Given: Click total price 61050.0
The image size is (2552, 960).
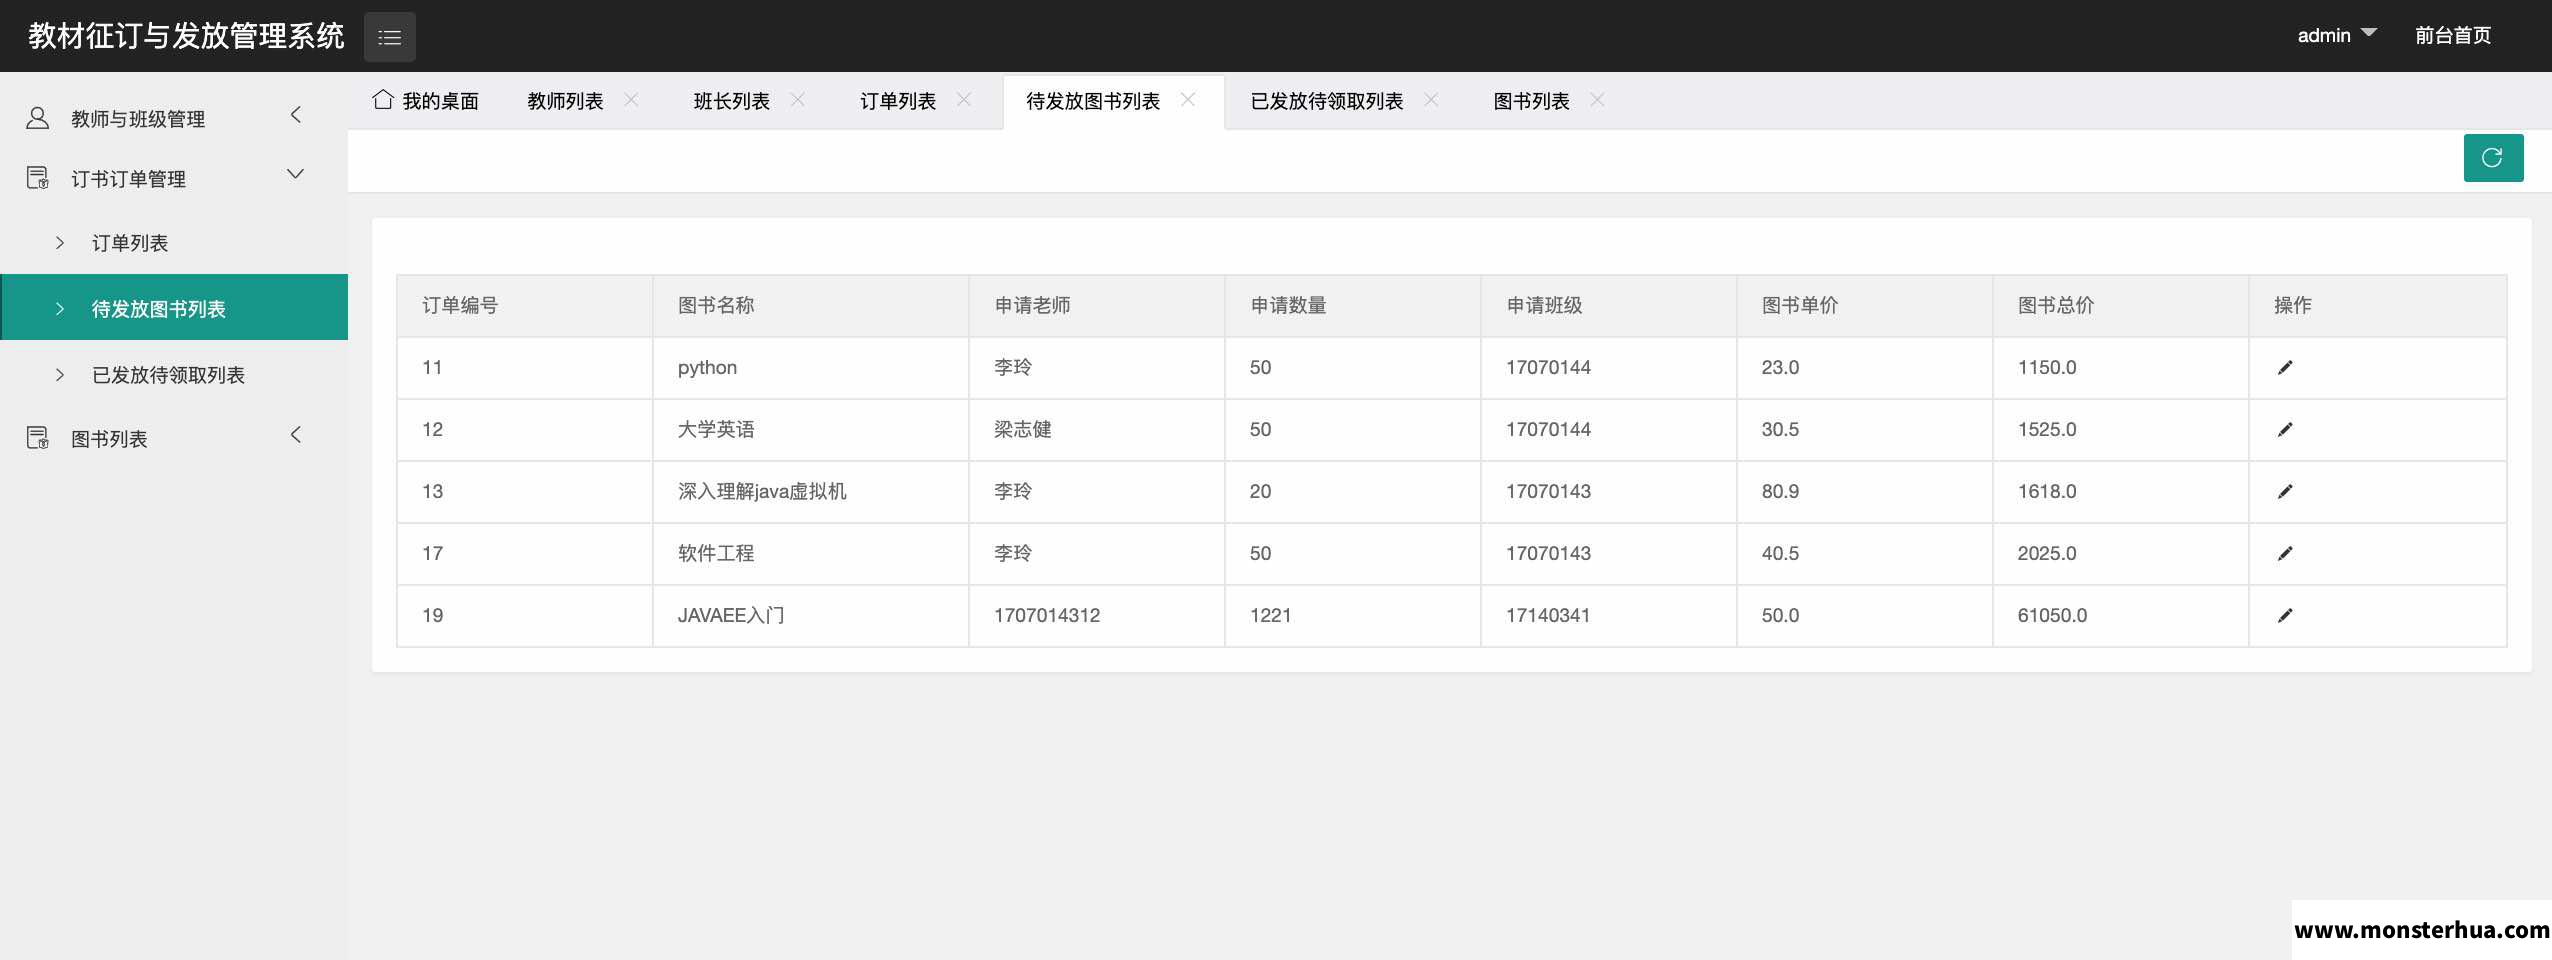Looking at the screenshot, I should (x=2052, y=616).
